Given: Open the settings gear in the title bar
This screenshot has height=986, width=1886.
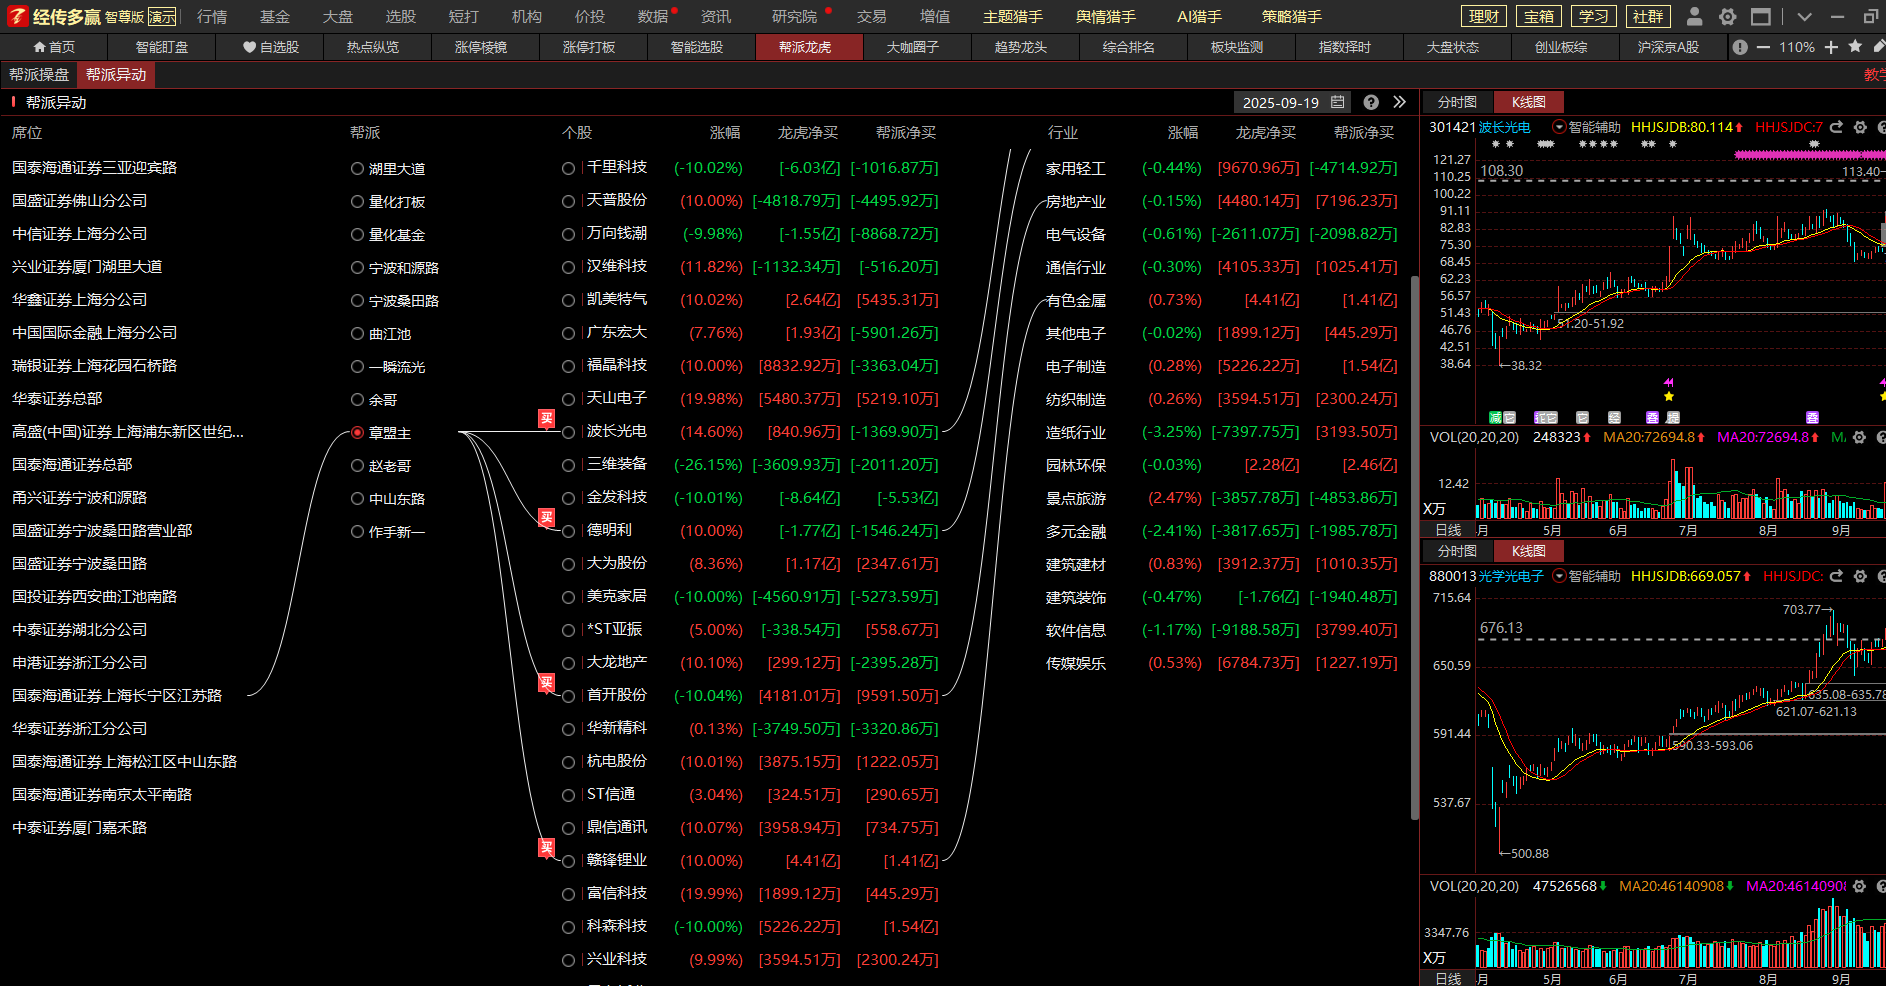Looking at the screenshot, I should click(1727, 16).
